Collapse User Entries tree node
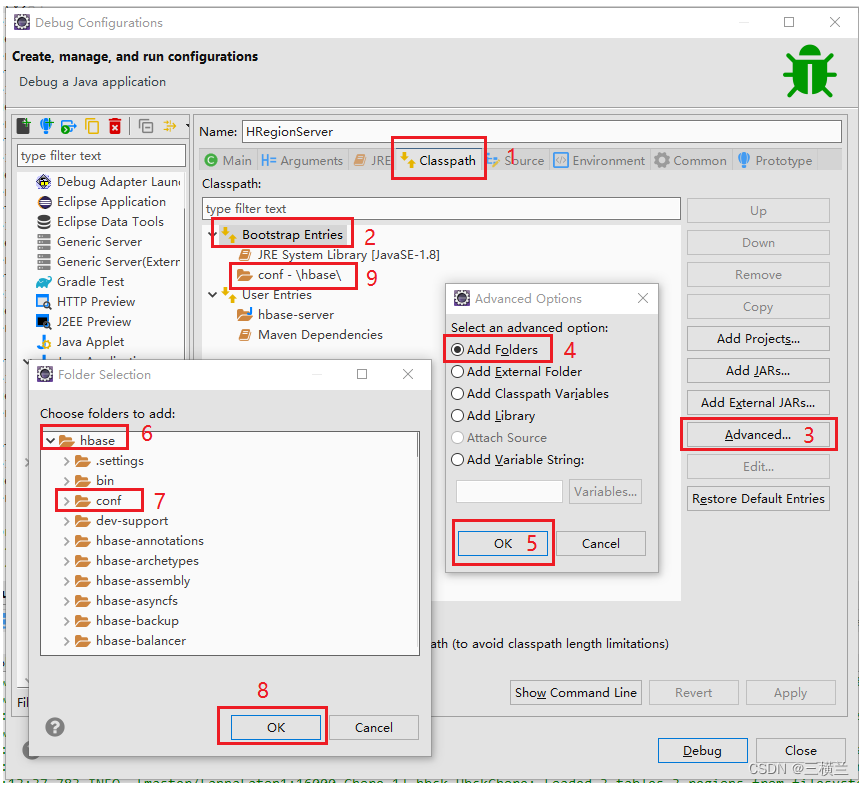Screen dimensions: 864x786 tap(213, 295)
